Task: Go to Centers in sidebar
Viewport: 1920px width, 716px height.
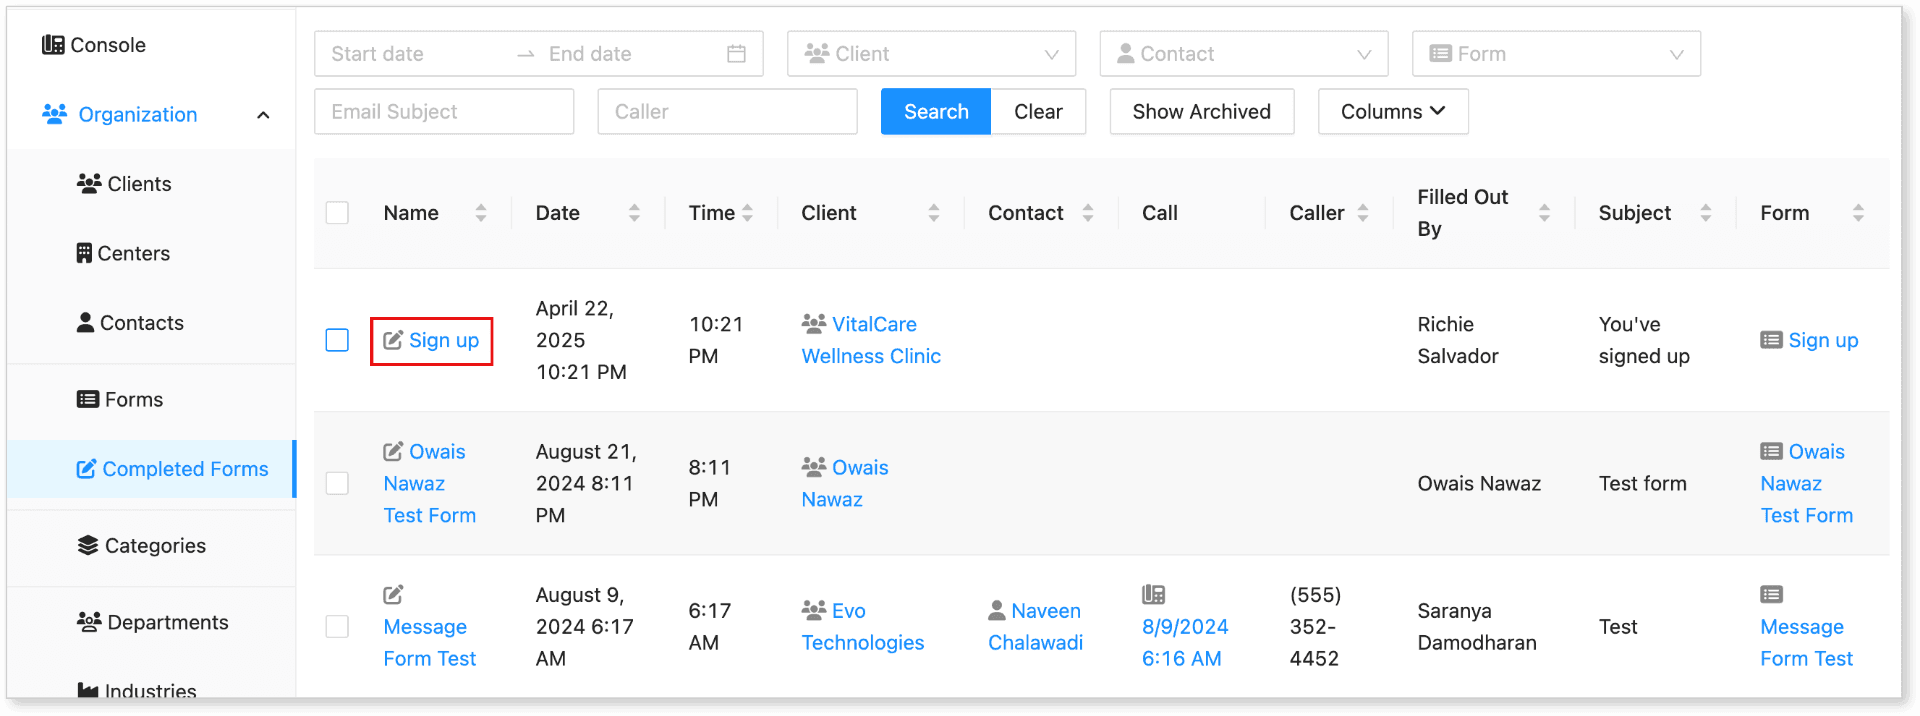Action: (123, 254)
